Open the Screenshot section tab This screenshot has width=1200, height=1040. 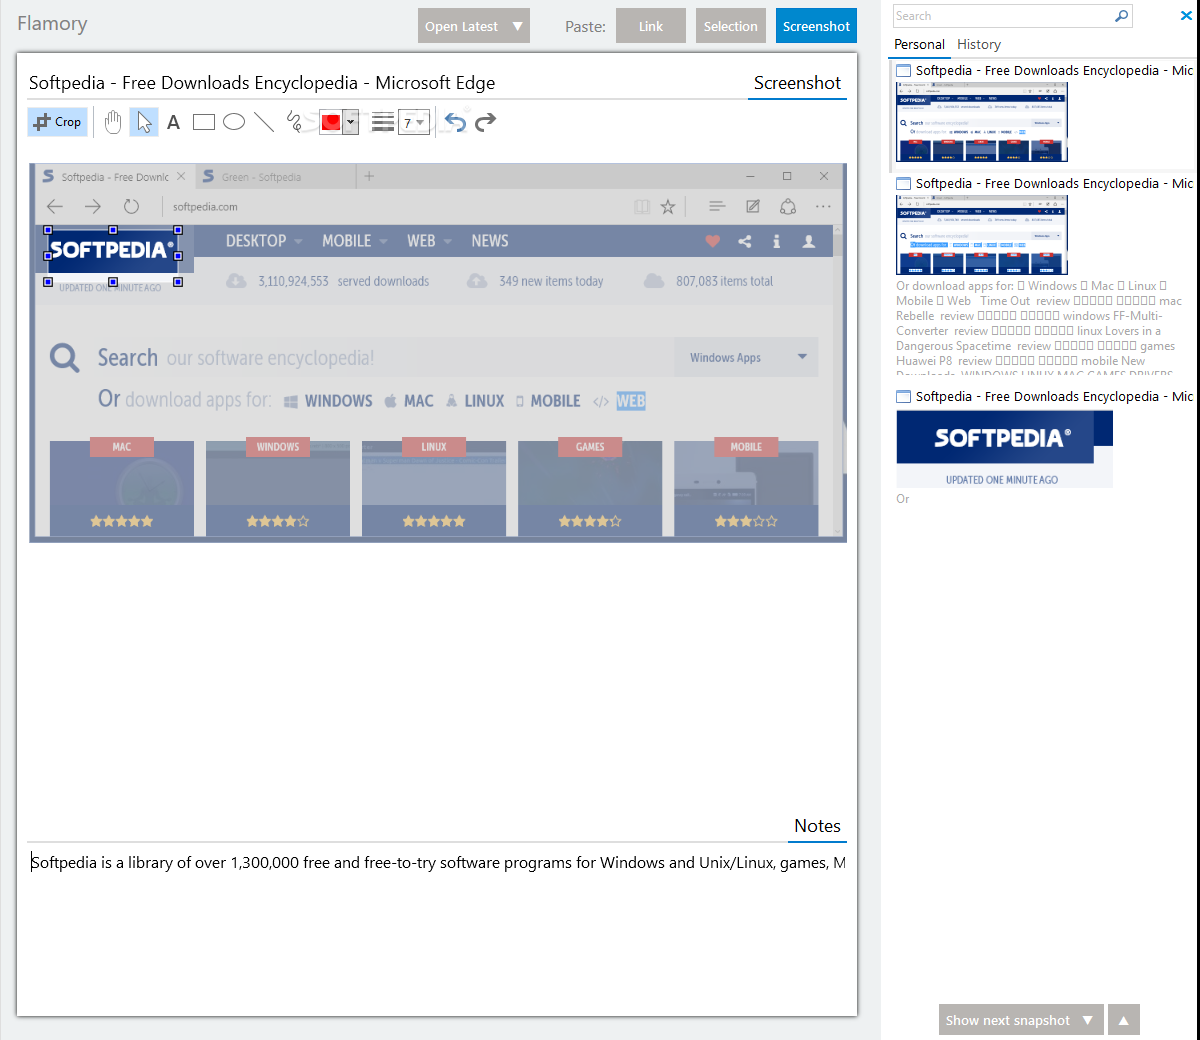click(x=797, y=83)
